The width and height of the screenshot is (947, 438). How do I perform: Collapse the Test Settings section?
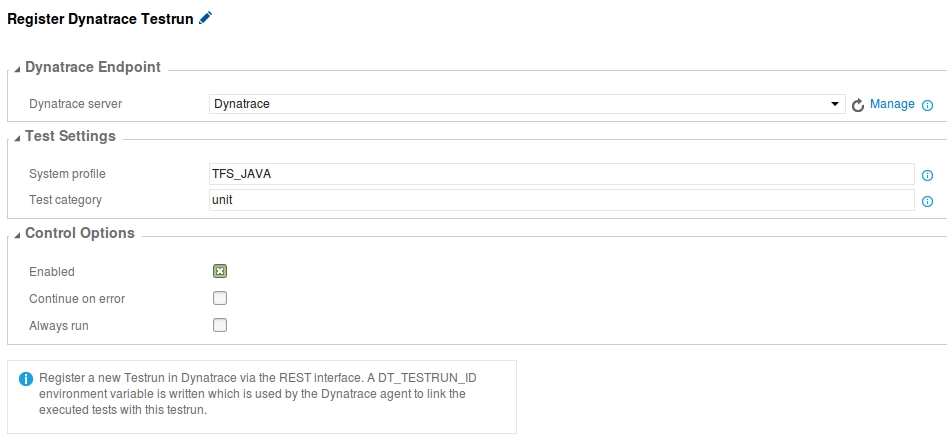pos(17,138)
